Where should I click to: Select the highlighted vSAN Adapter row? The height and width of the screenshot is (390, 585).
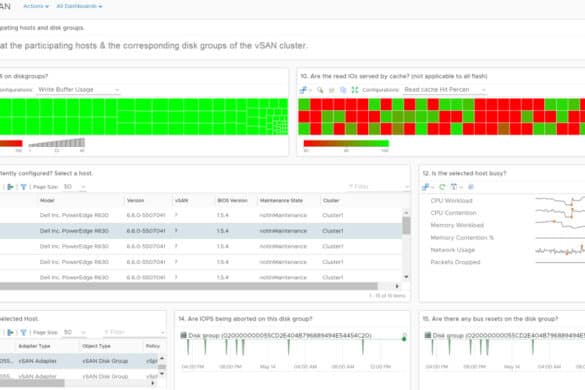79,361
